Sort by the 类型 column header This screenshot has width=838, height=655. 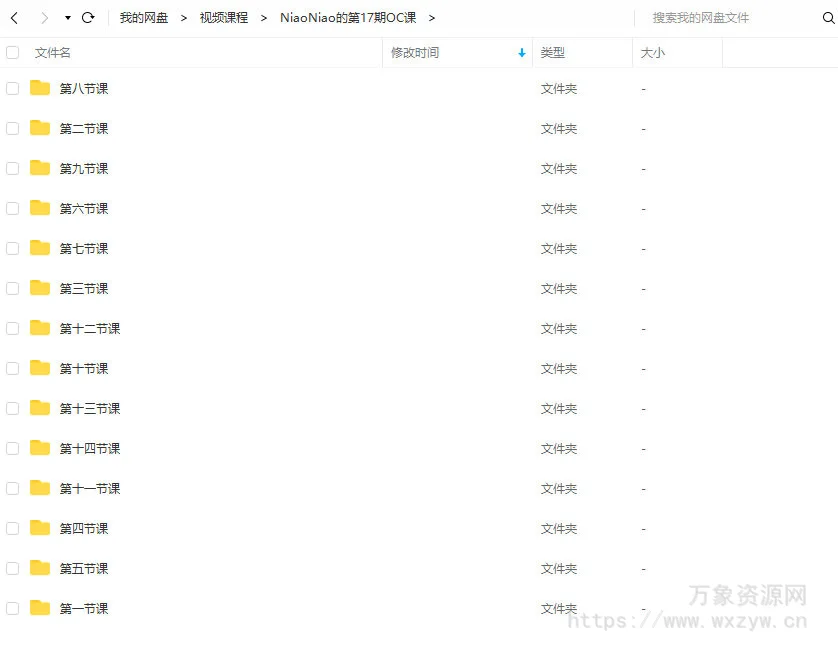[x=553, y=53]
